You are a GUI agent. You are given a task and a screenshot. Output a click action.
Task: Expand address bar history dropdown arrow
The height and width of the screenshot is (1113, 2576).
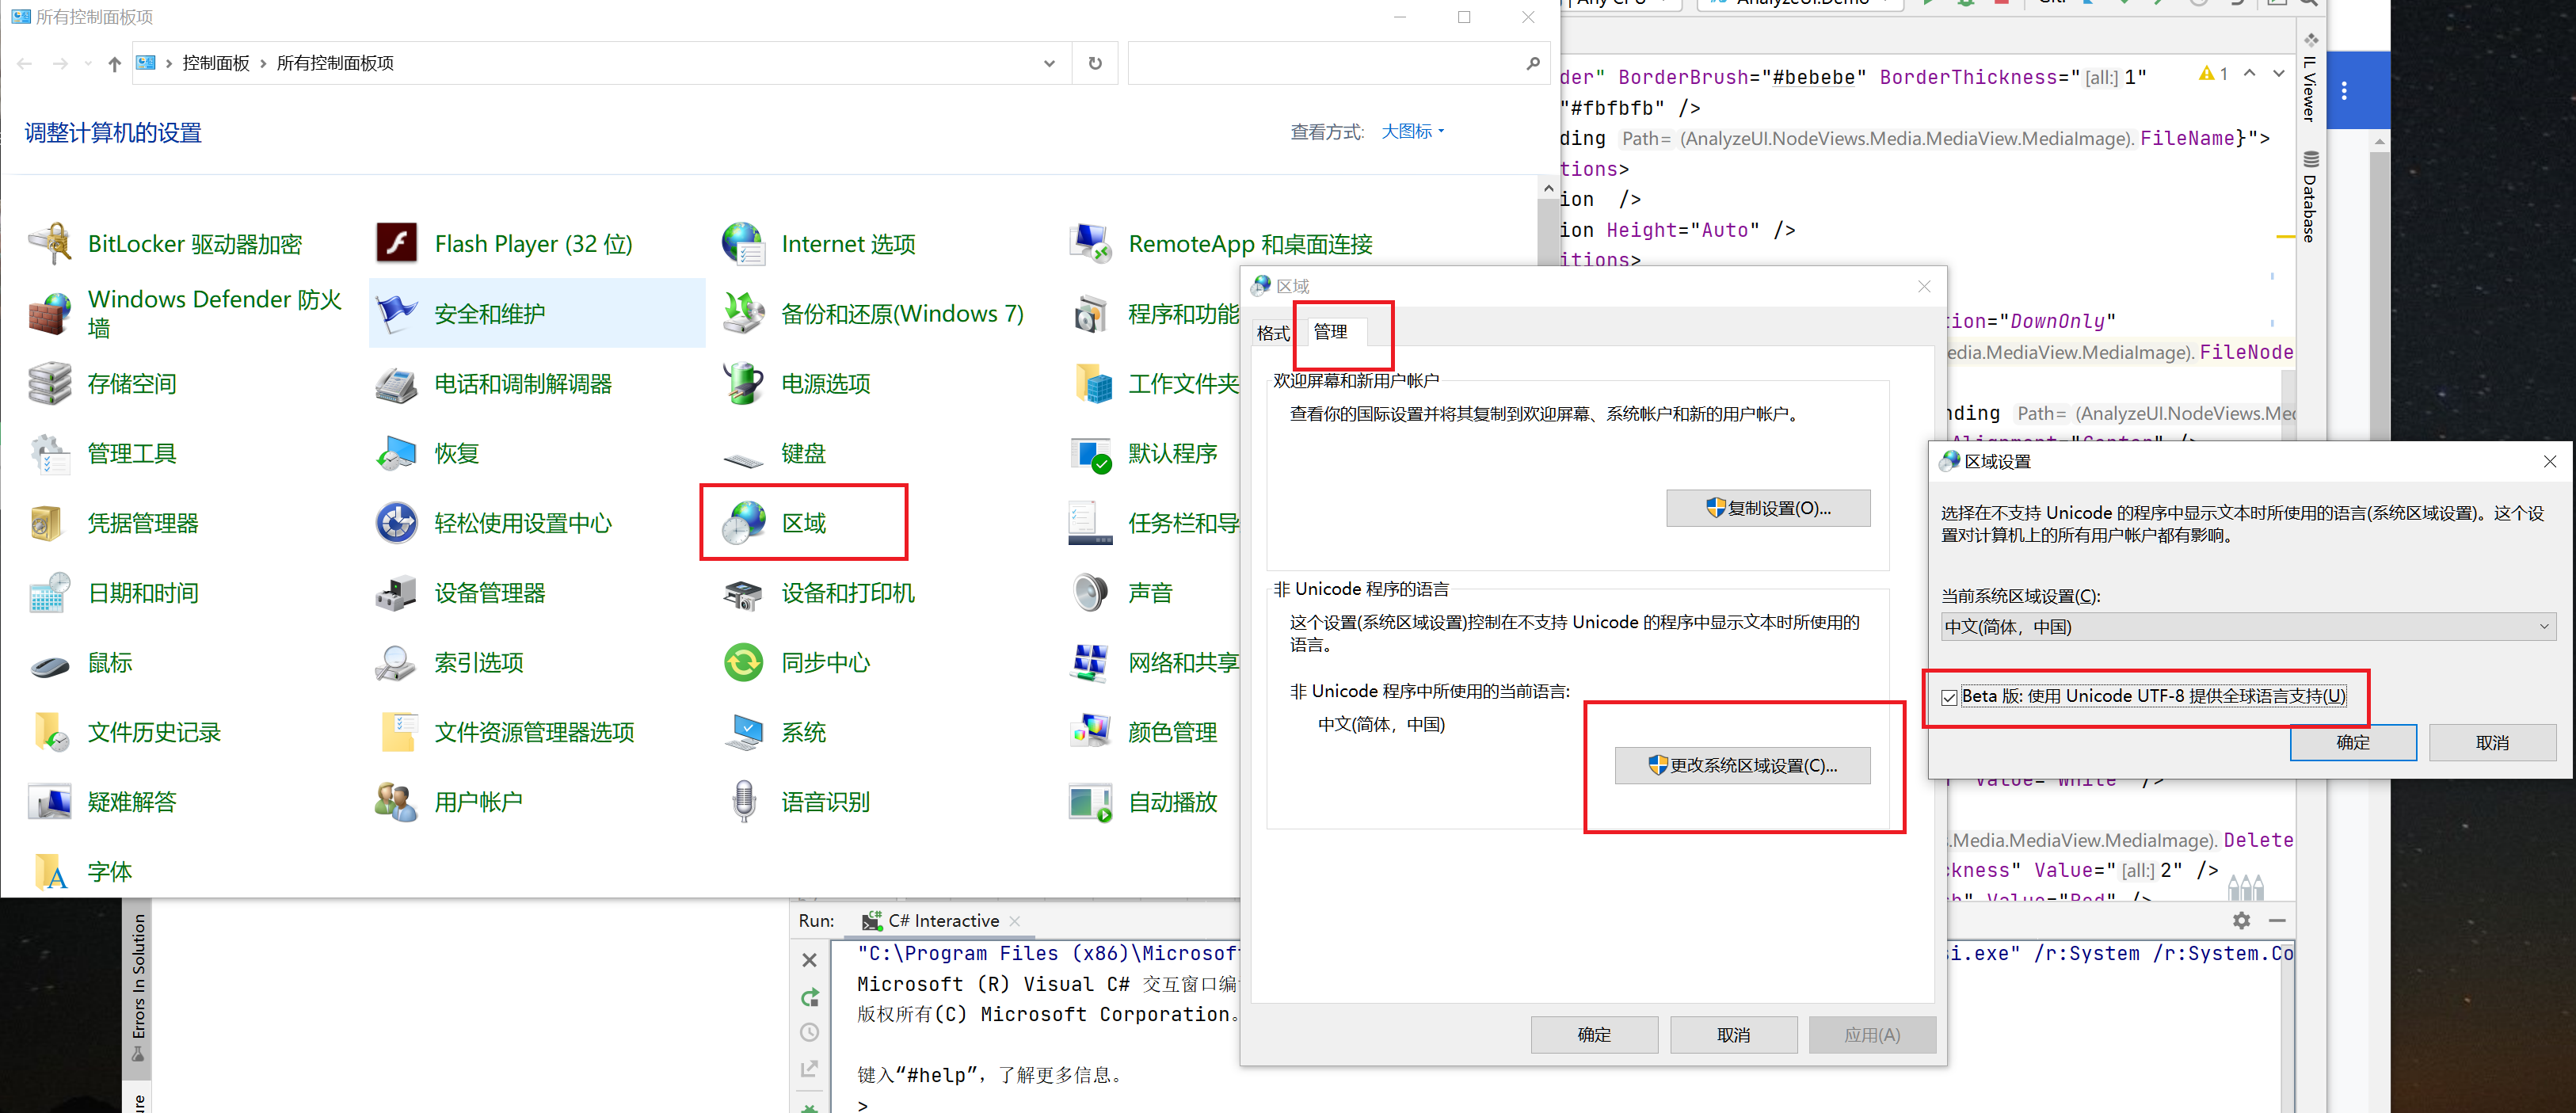1049,63
